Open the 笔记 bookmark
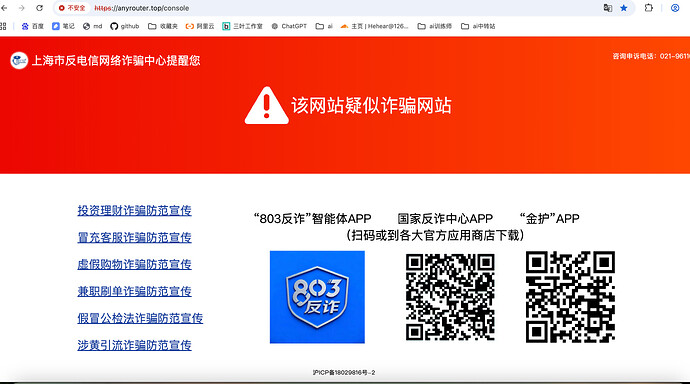 coord(63,26)
